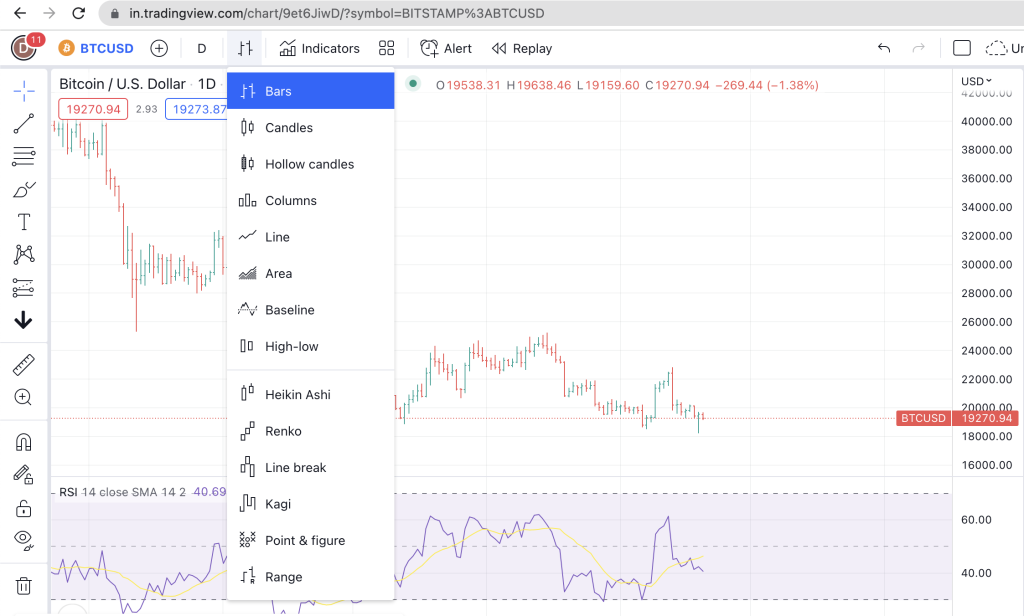Open the D timeframe interval selector

pyautogui.click(x=202, y=48)
